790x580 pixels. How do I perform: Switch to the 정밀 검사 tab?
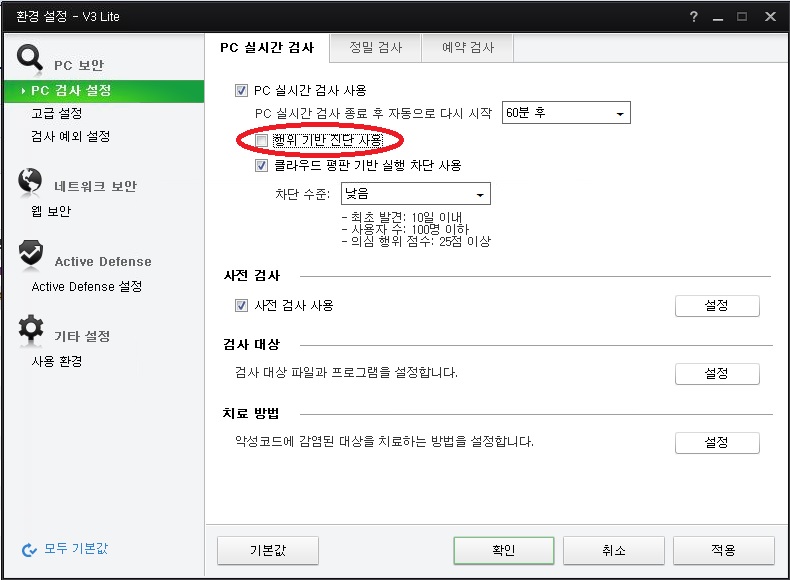(x=375, y=47)
